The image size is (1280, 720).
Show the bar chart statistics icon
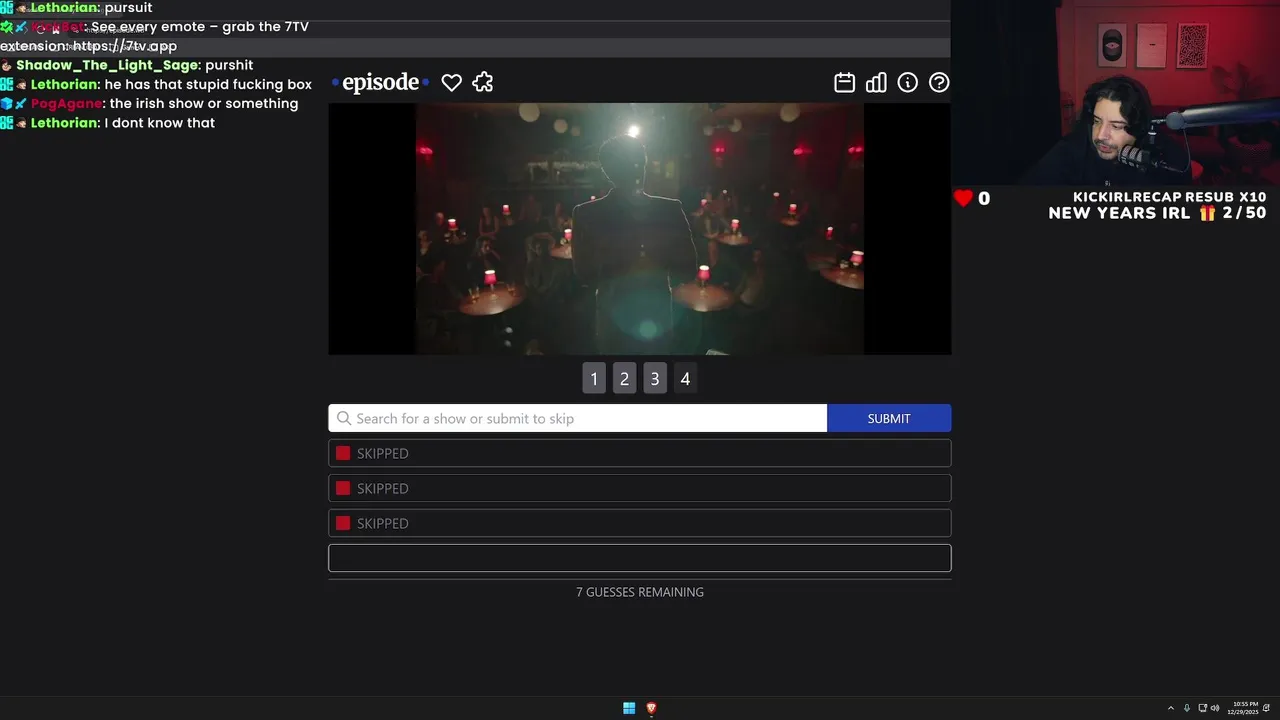[x=876, y=83]
